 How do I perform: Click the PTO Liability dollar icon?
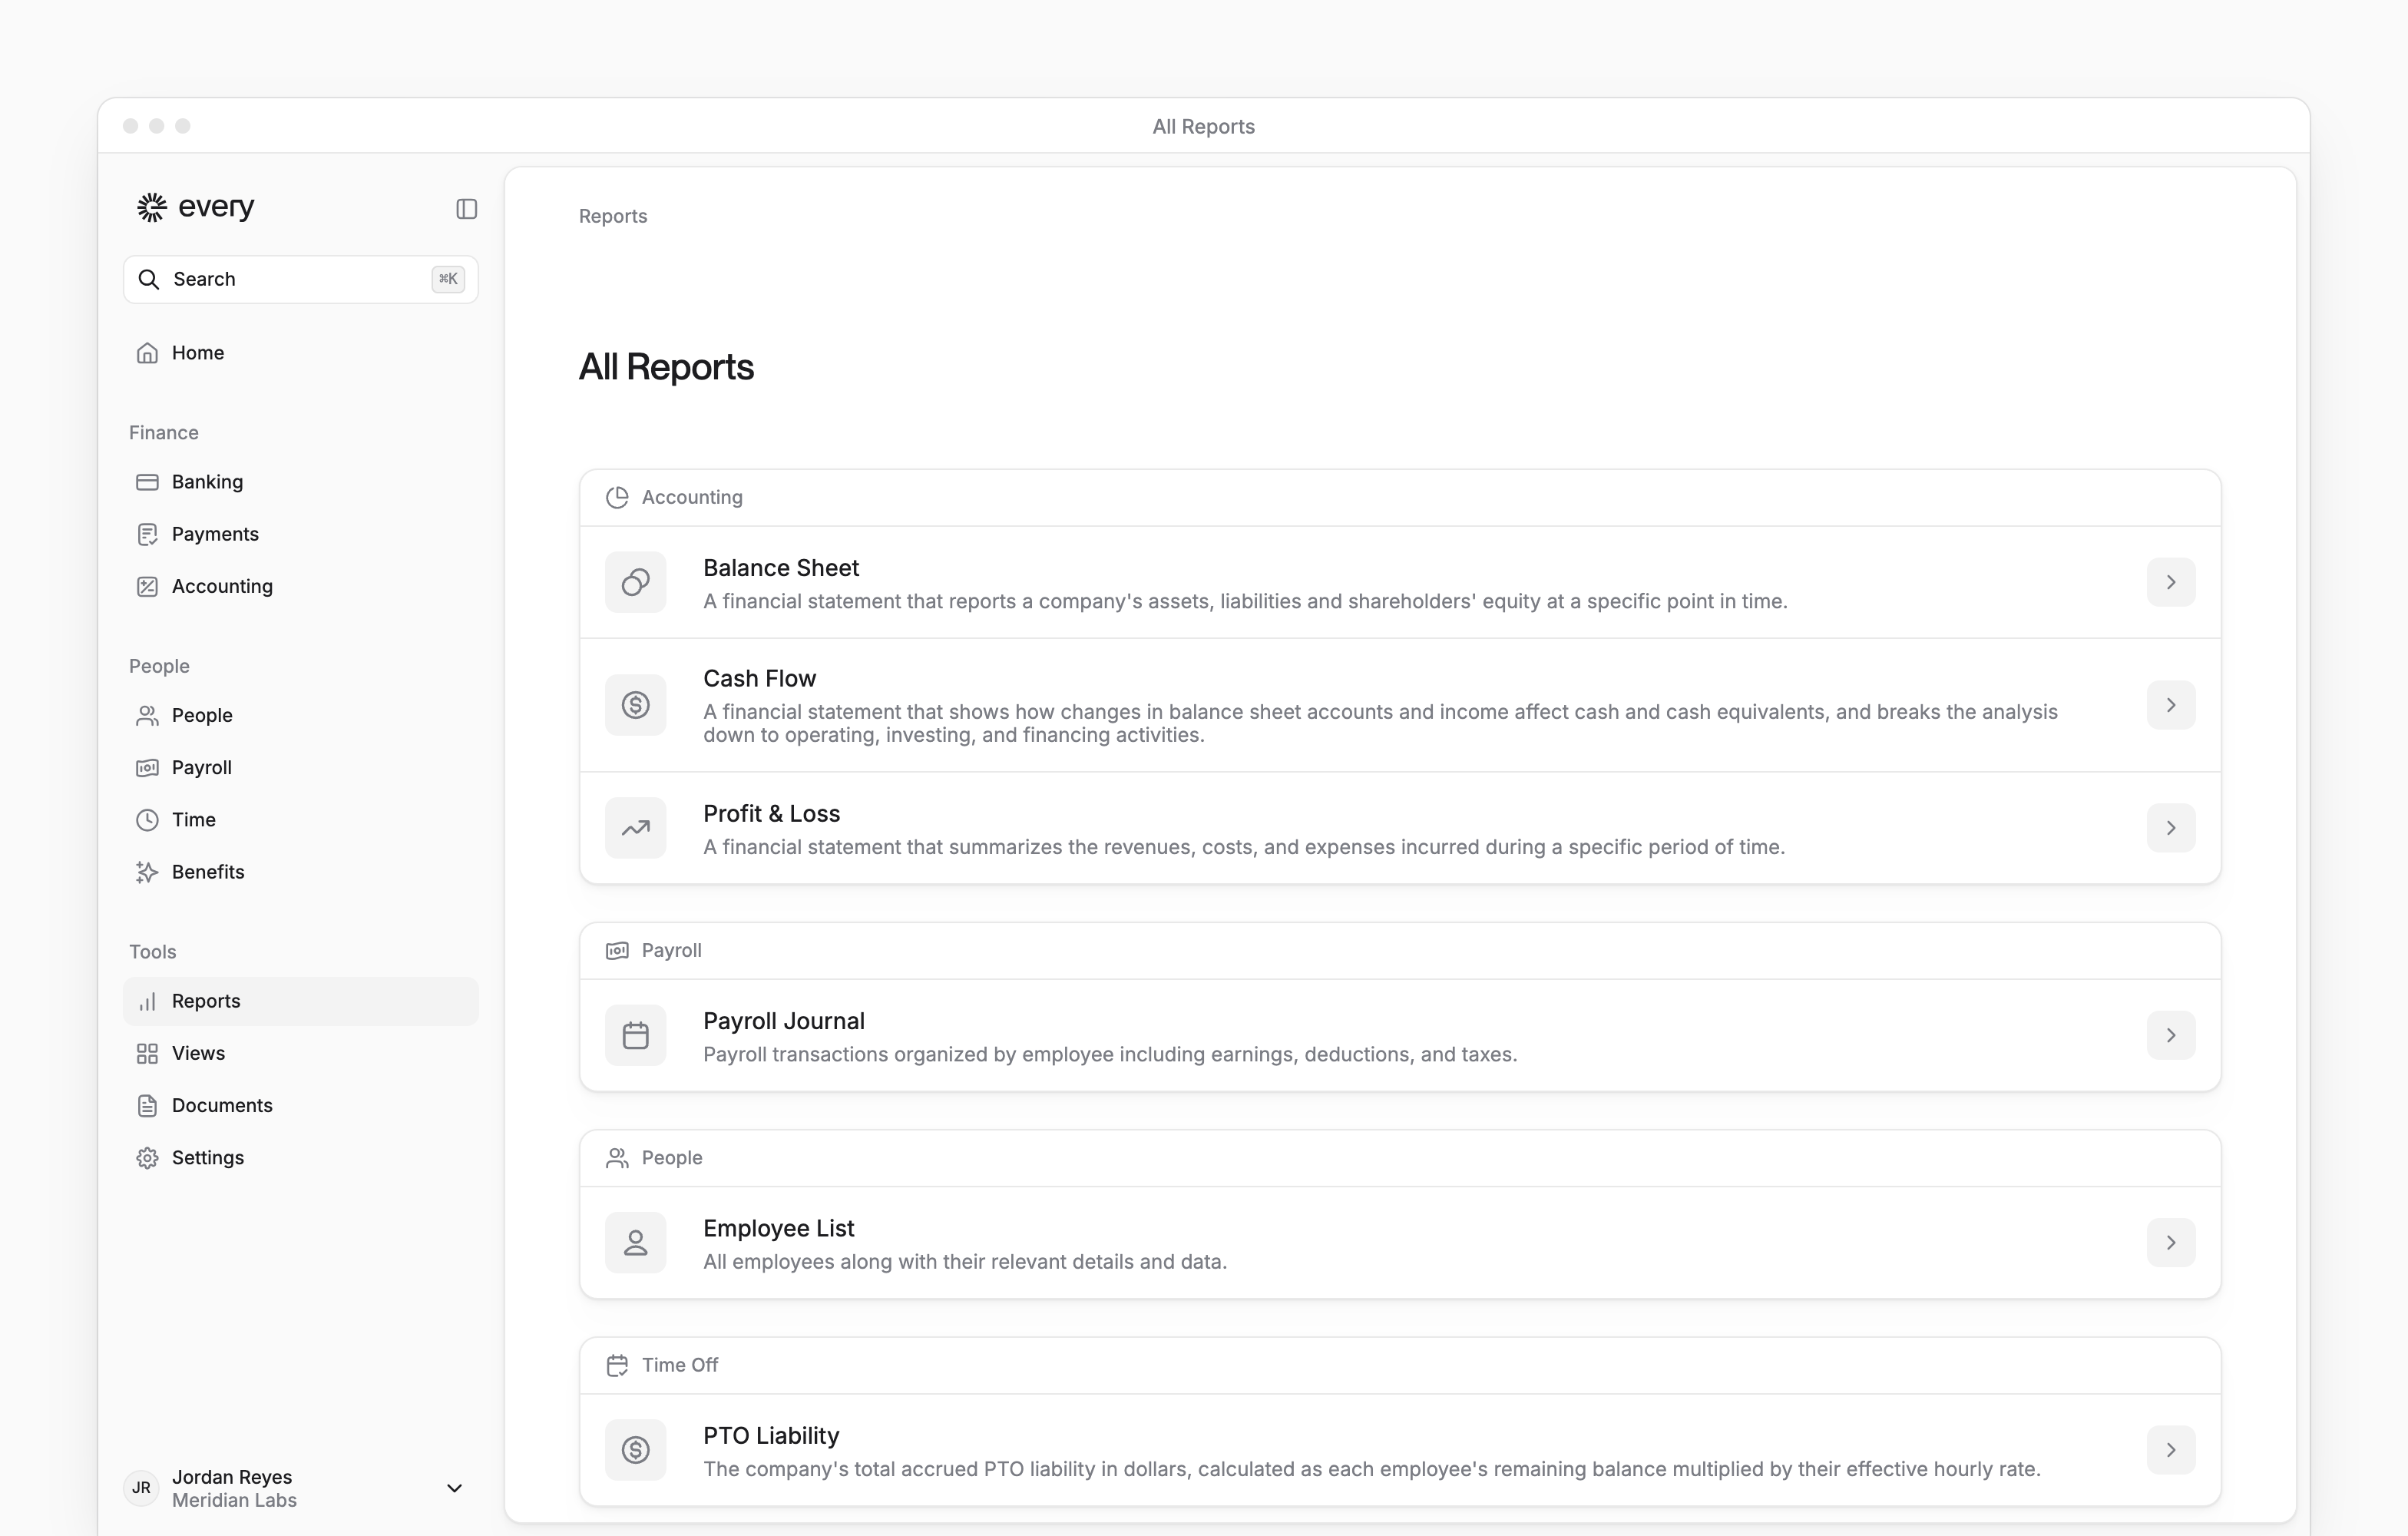coord(635,1449)
